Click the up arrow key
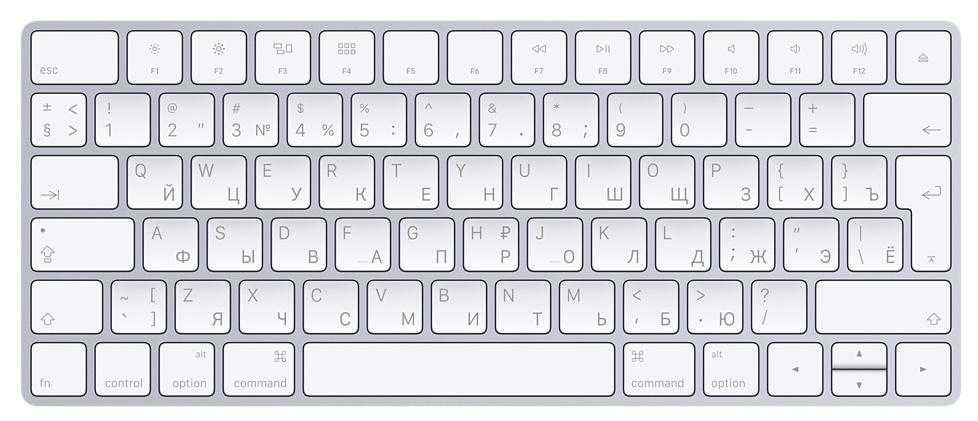Screen dimensions: 978x421 pyautogui.click(x=859, y=356)
